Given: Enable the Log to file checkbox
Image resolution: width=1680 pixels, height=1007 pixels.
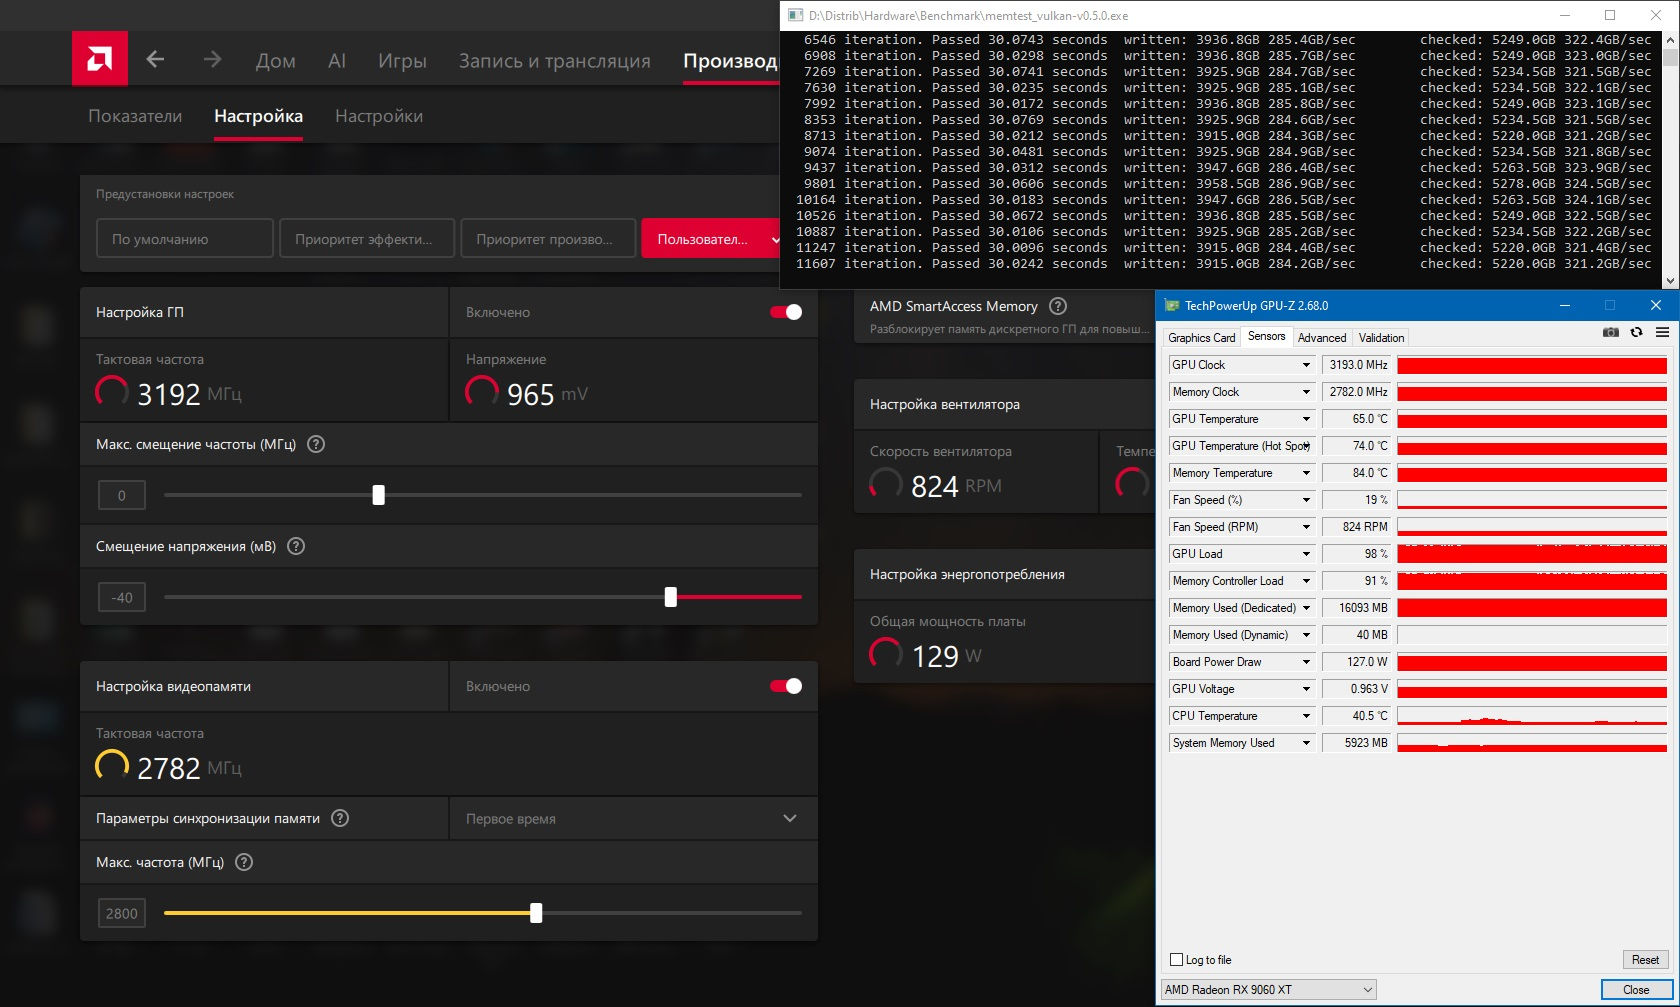Looking at the screenshot, I should point(1176,960).
